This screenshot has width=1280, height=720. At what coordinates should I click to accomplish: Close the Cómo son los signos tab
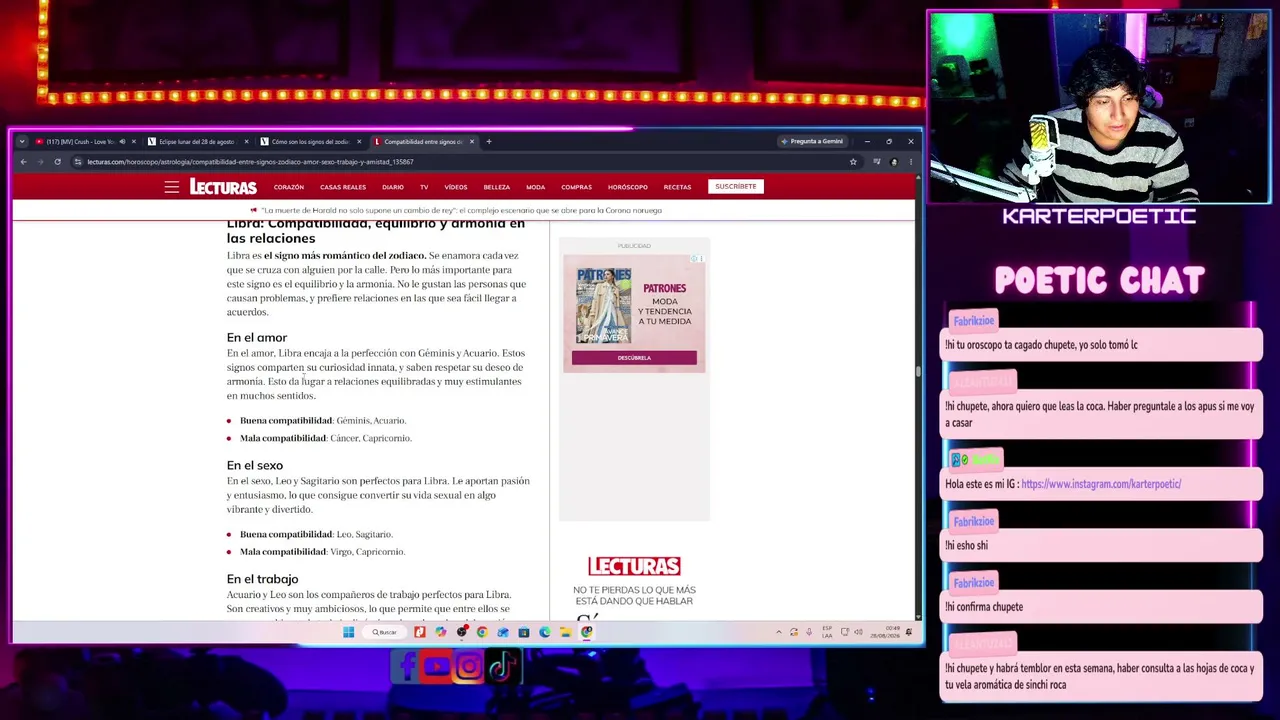pos(359,142)
